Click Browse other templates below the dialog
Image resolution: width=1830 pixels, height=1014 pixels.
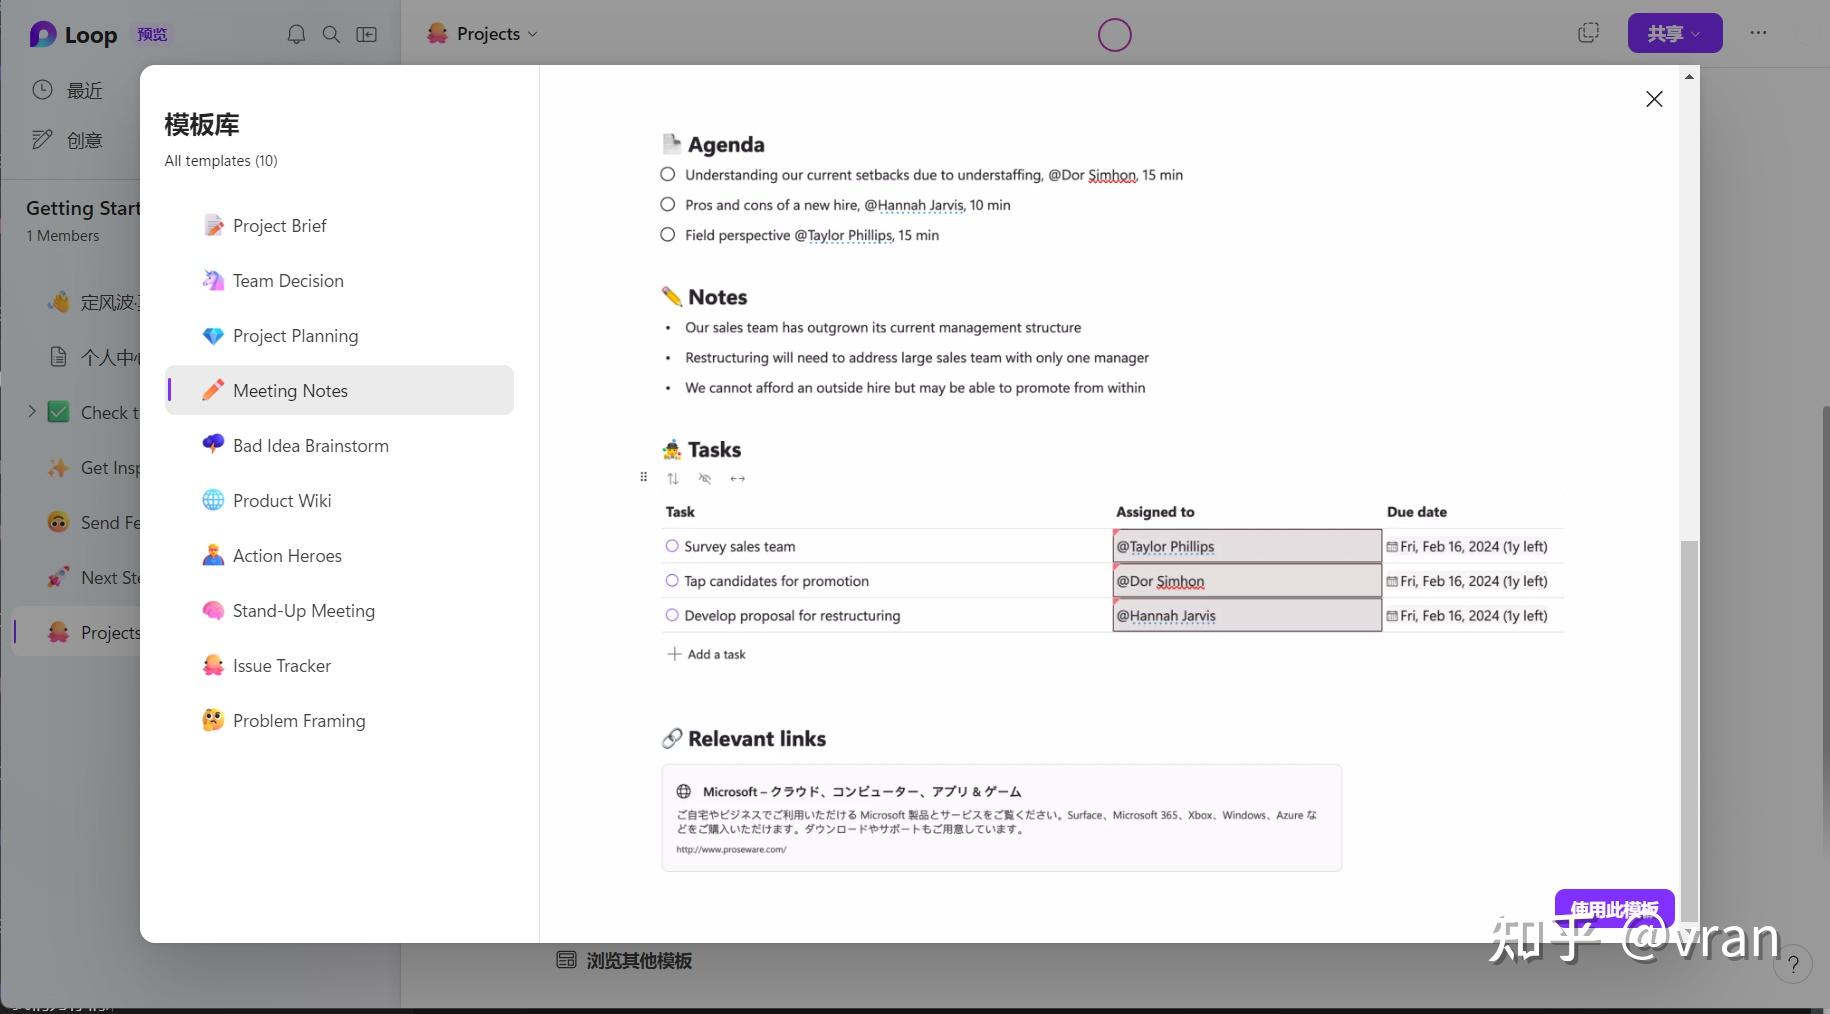pyautogui.click(x=625, y=961)
